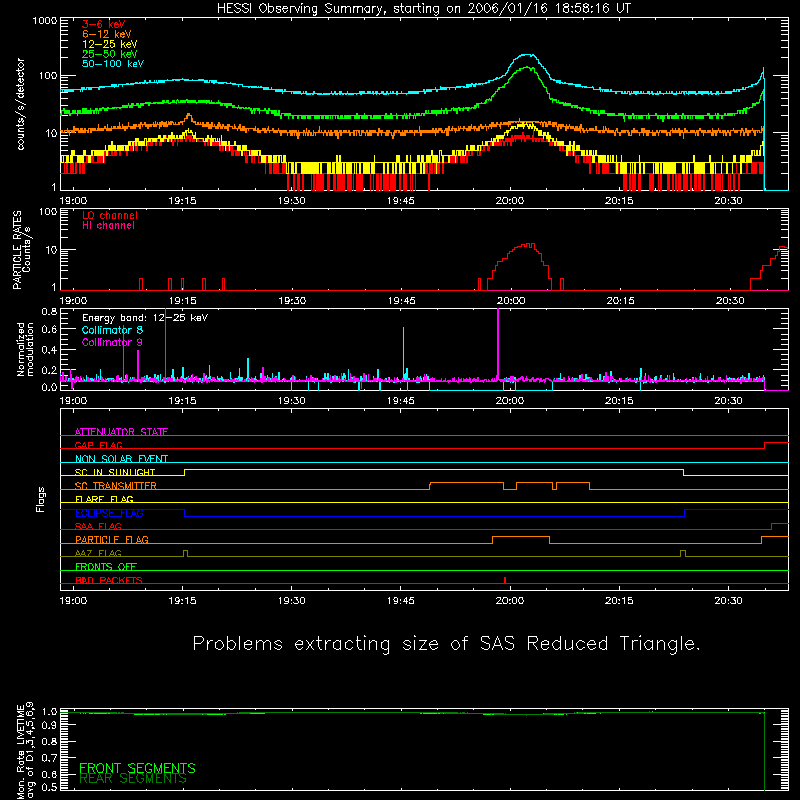Select the orange 6-12 keV legend label
This screenshot has width=800, height=800.
[x=106, y=34]
